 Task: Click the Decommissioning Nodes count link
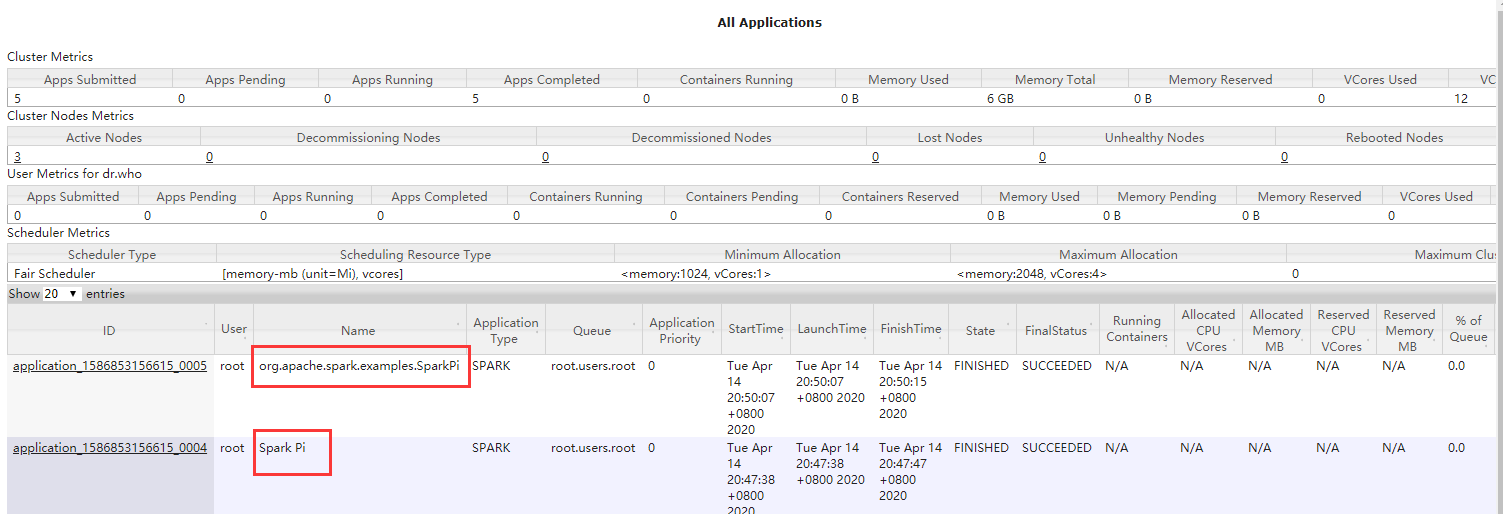pyautogui.click(x=209, y=157)
